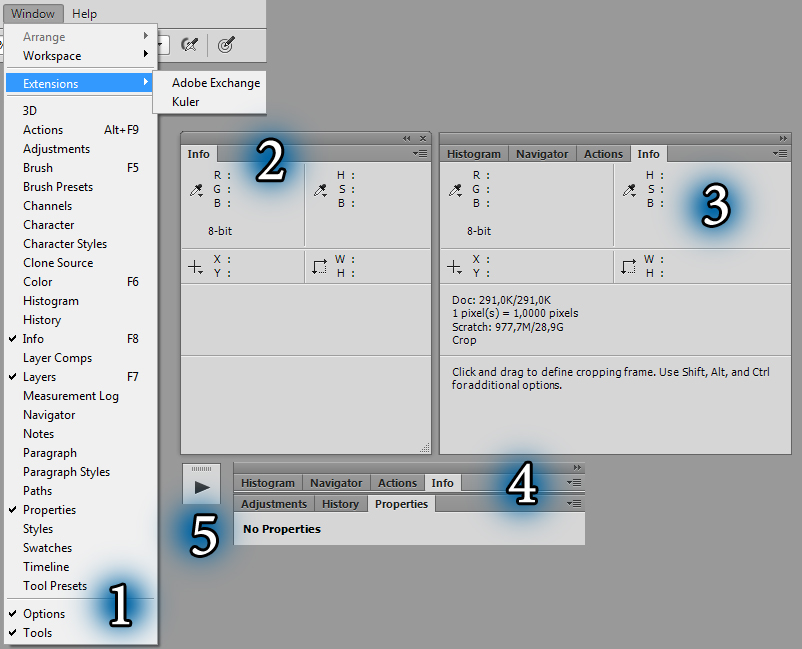Click the second eyedropper beside HSB in docked Info panel
802x649 pixels.
(629, 191)
